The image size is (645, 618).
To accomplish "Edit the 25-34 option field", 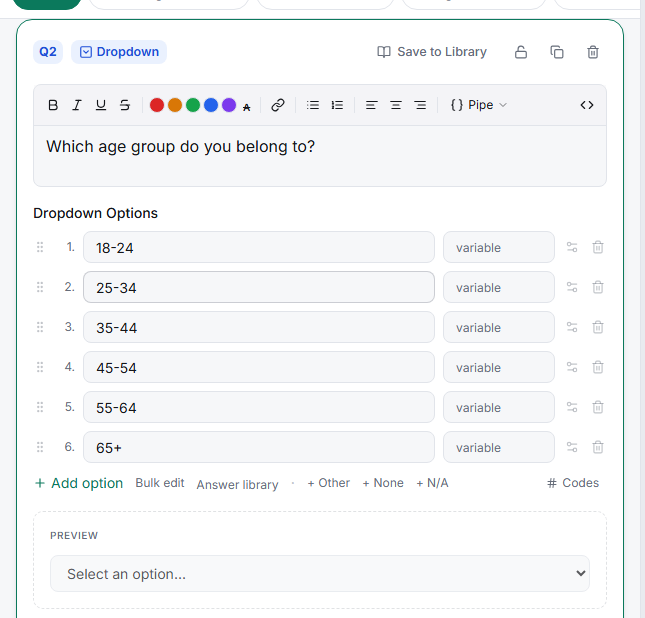I will (x=259, y=287).
